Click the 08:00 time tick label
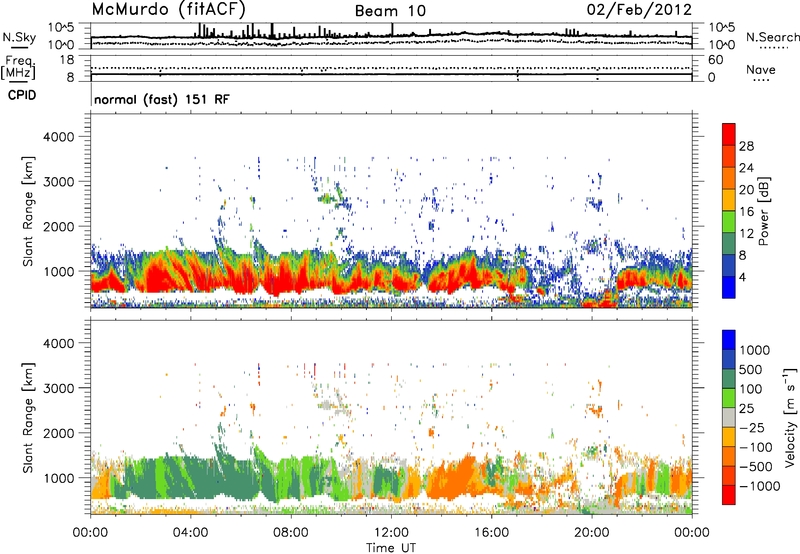Image resolution: width=800 pixels, height=554 pixels. coord(290,533)
